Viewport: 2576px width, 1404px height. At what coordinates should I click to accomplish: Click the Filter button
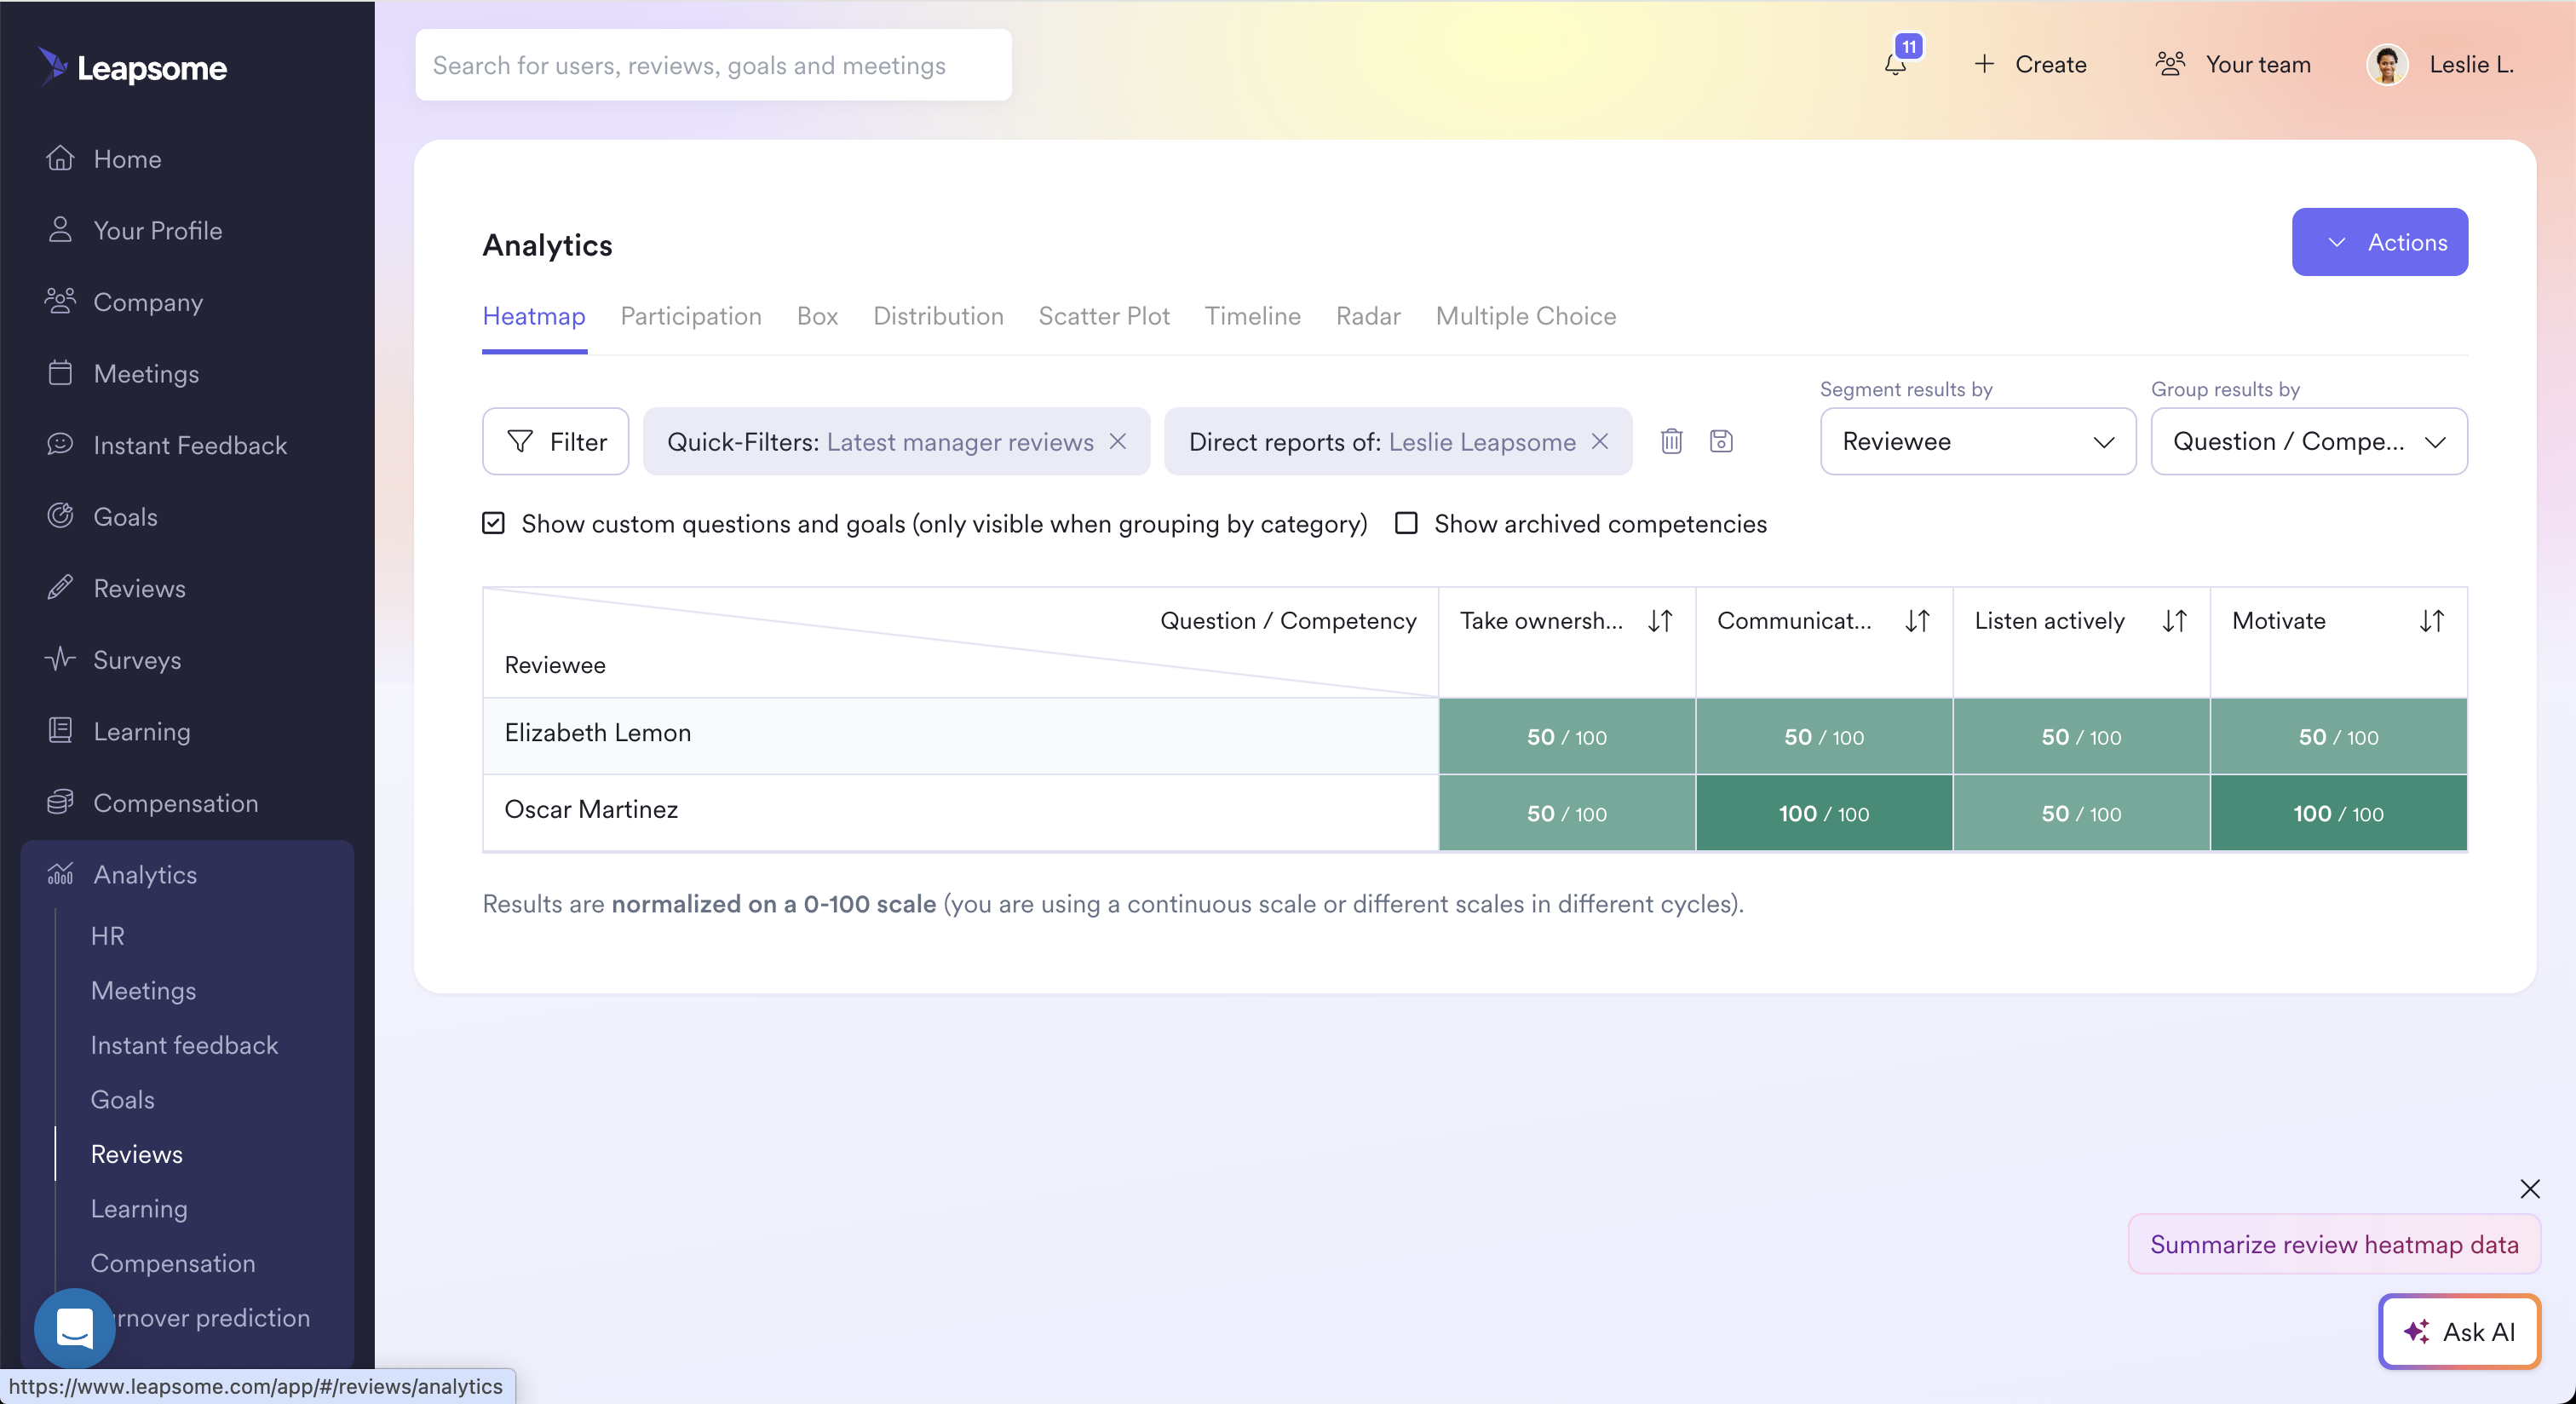tap(555, 441)
